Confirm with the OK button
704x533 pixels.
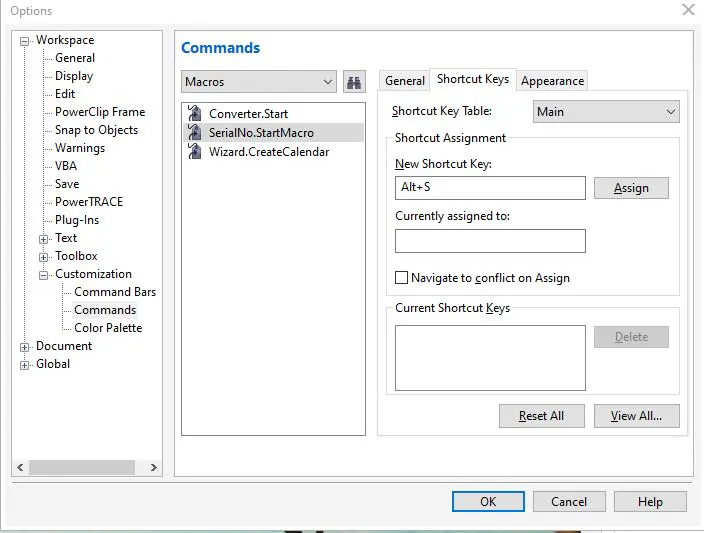coord(488,502)
